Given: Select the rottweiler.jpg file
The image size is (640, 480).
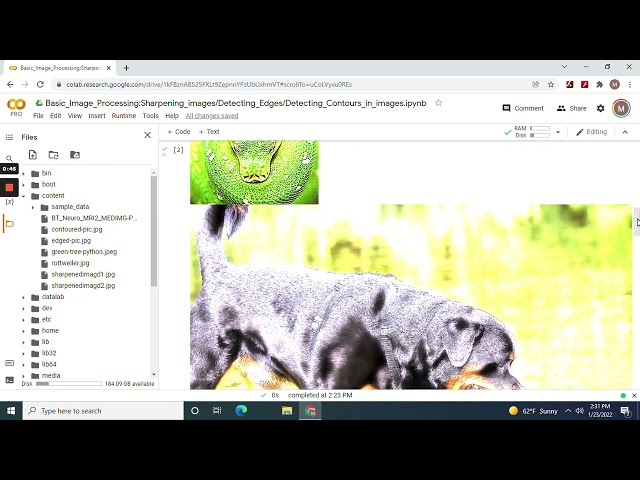Looking at the screenshot, I should (x=70, y=263).
